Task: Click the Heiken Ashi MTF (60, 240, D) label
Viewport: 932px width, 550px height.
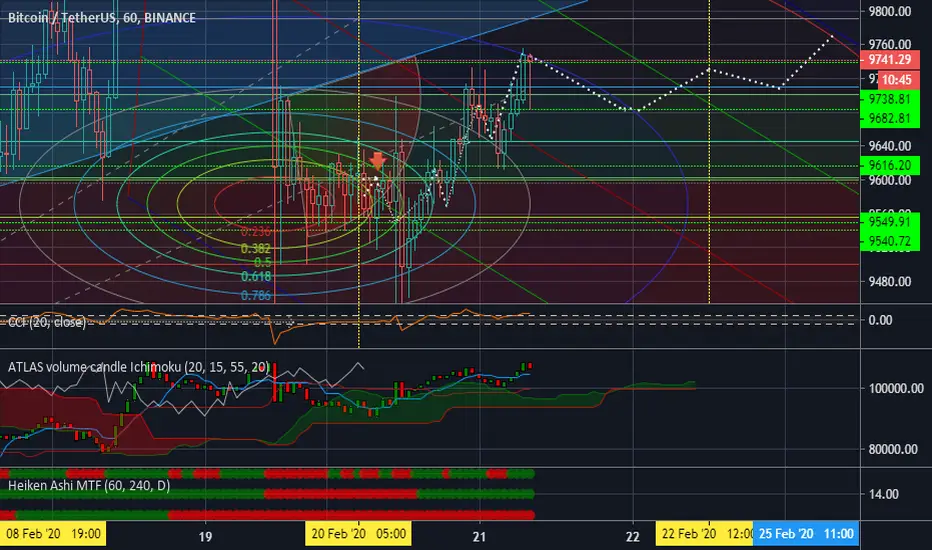Action: (89, 486)
